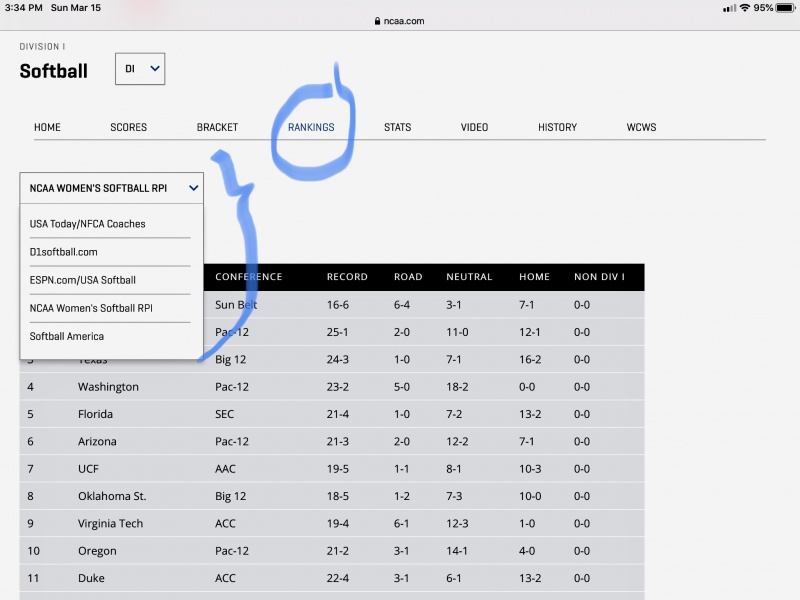Select ESPN.com/USA Softball poll option
The height and width of the screenshot is (600, 800).
point(82,280)
